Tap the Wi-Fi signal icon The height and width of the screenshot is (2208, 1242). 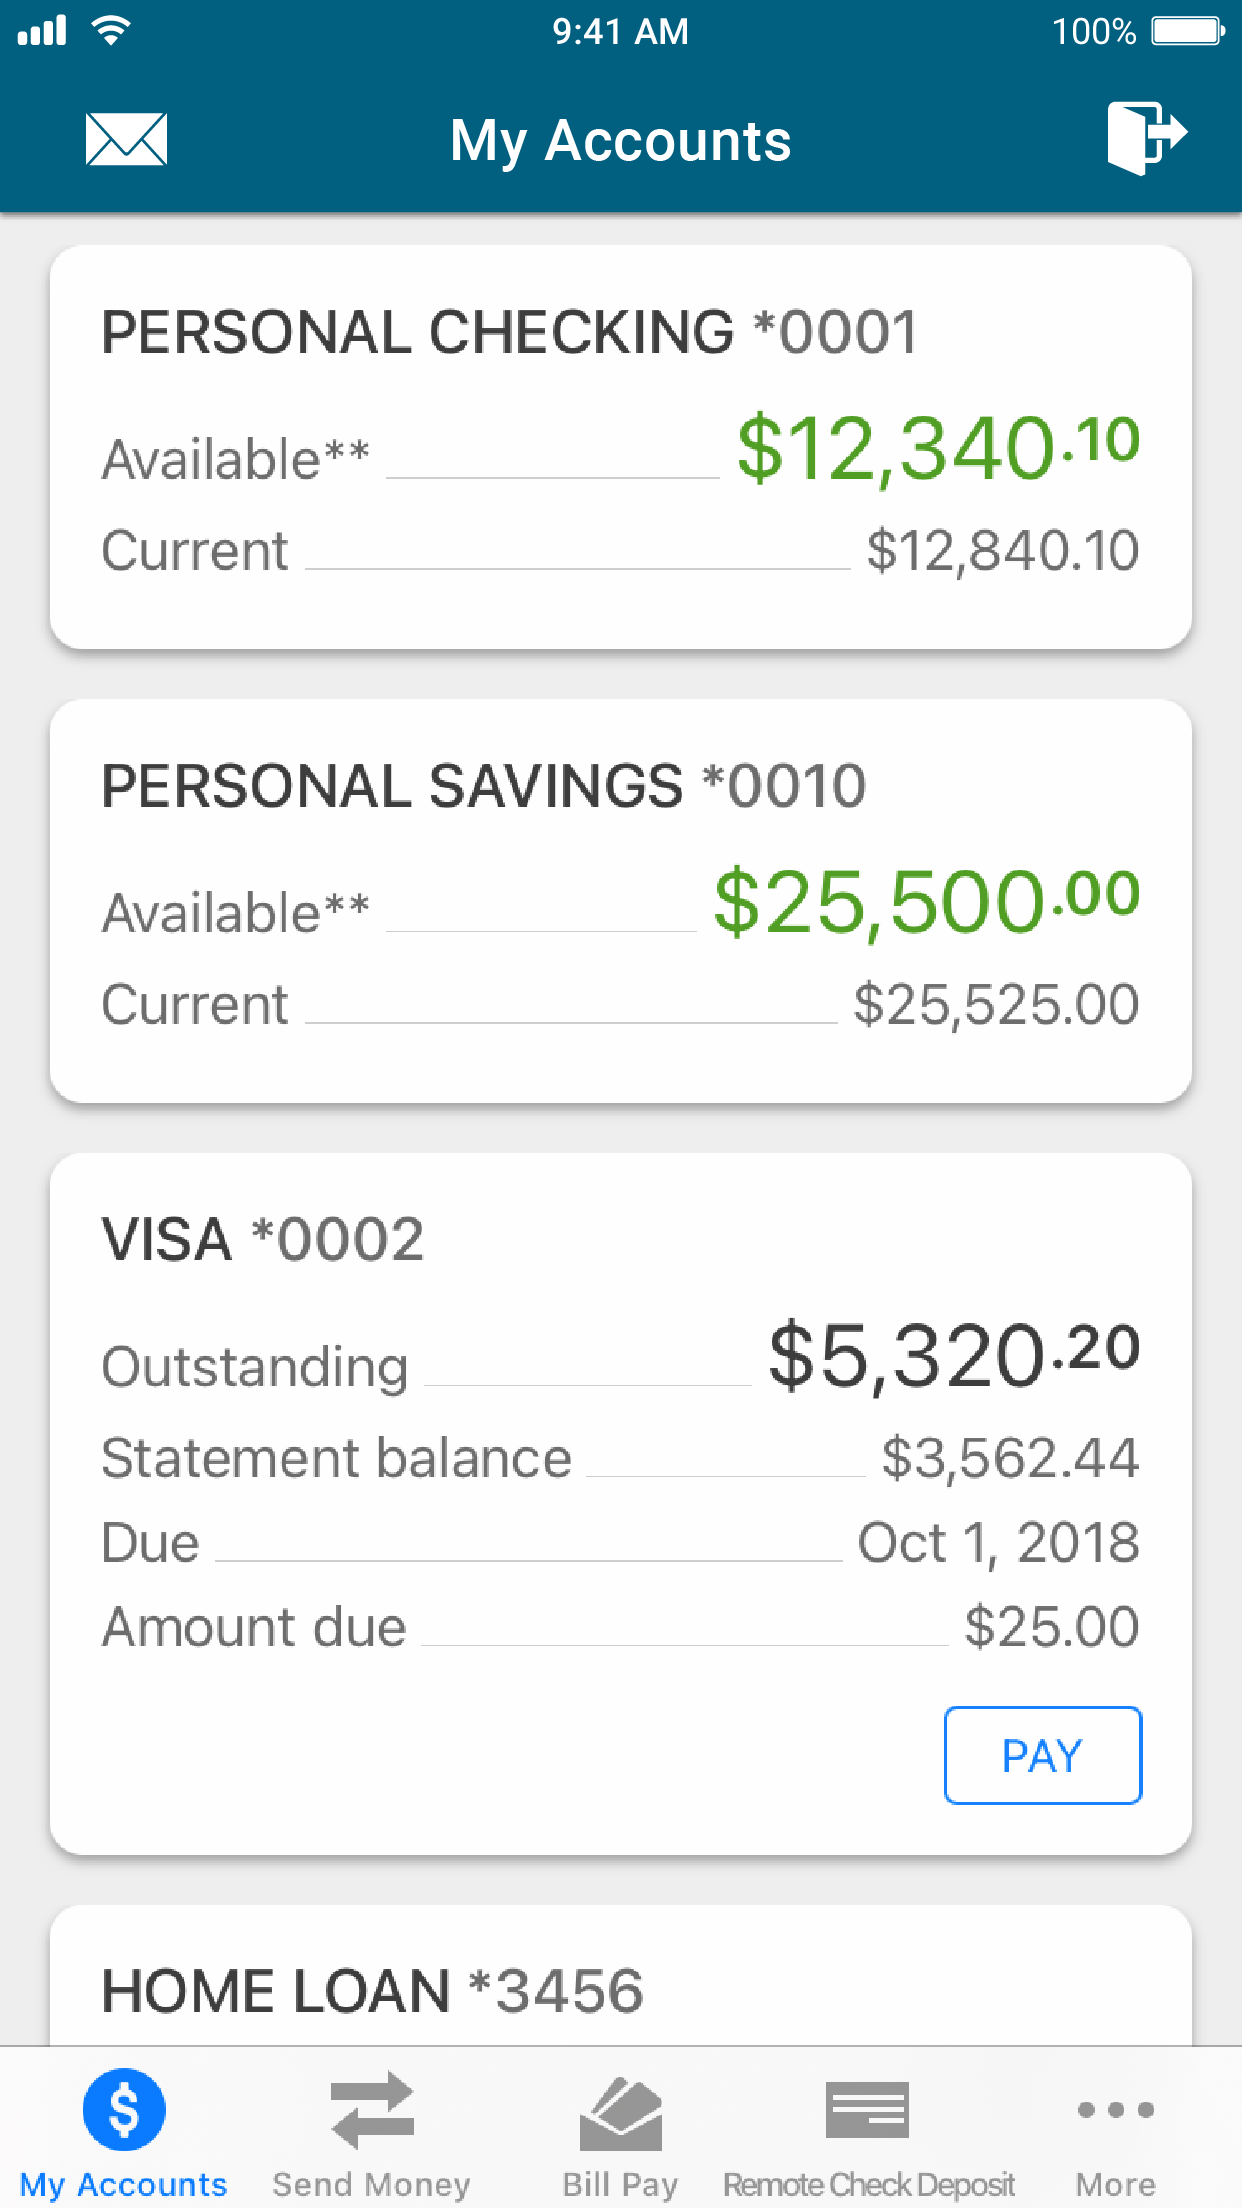(110, 30)
